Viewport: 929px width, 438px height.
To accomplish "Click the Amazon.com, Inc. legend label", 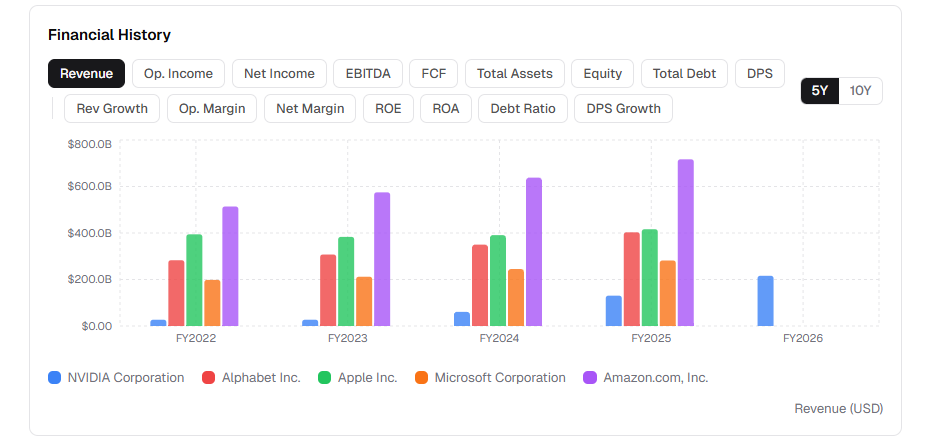I will 656,378.
